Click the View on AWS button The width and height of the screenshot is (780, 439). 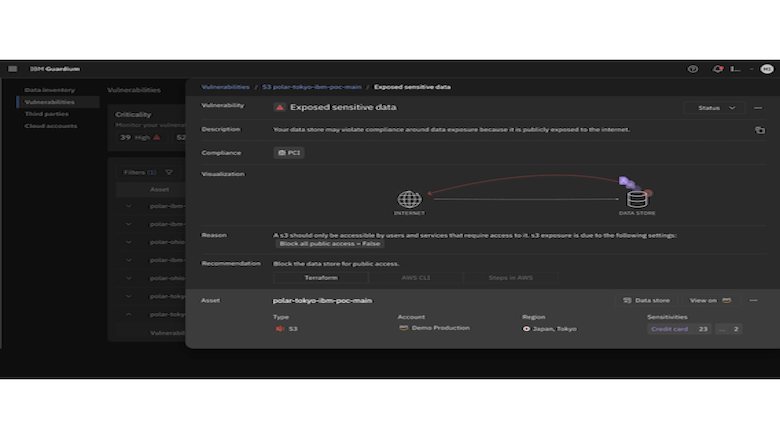point(710,300)
